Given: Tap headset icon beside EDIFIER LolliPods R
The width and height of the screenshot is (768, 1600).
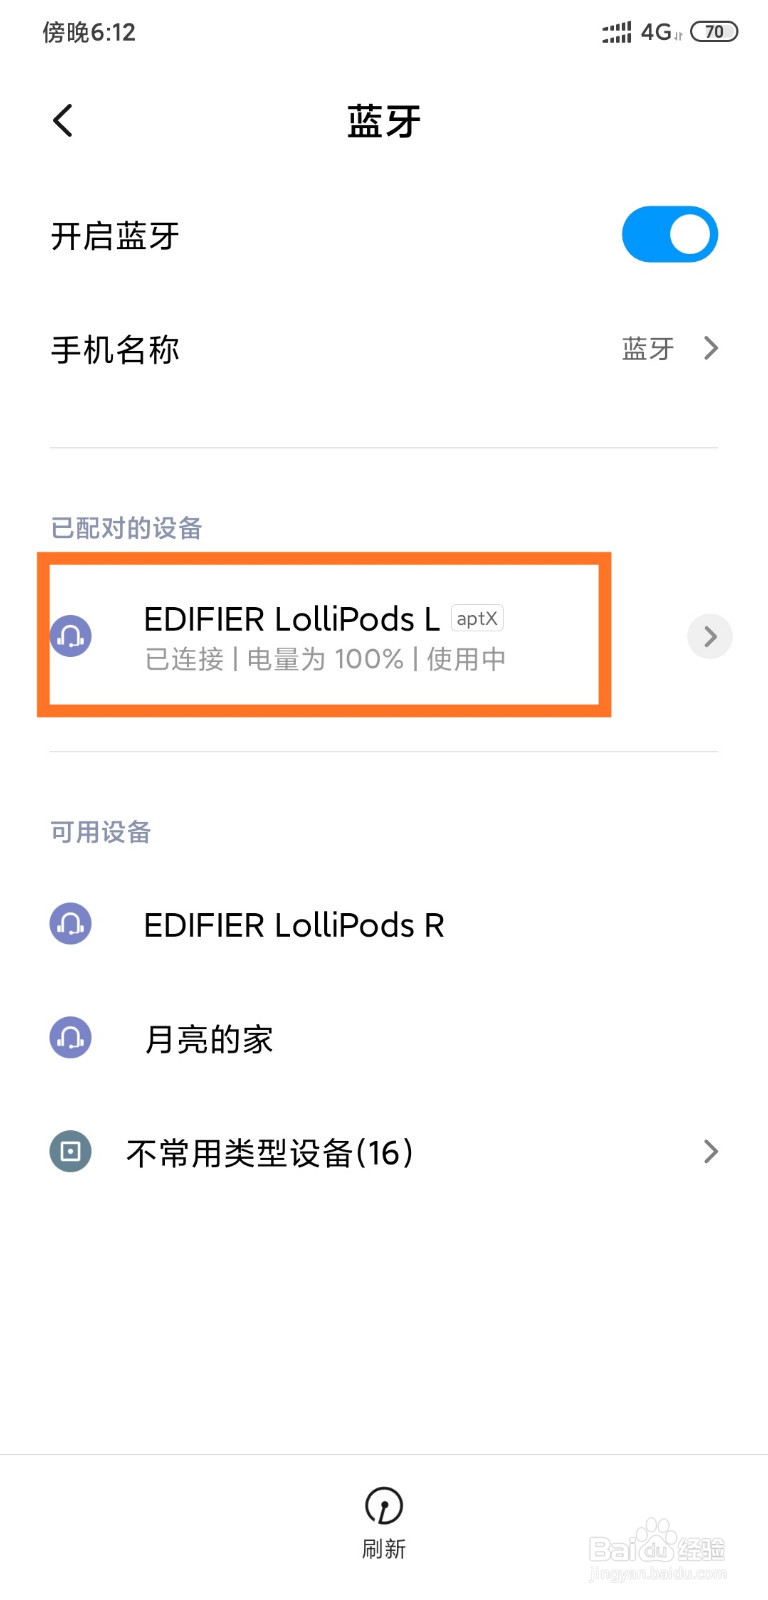Looking at the screenshot, I should tap(71, 924).
